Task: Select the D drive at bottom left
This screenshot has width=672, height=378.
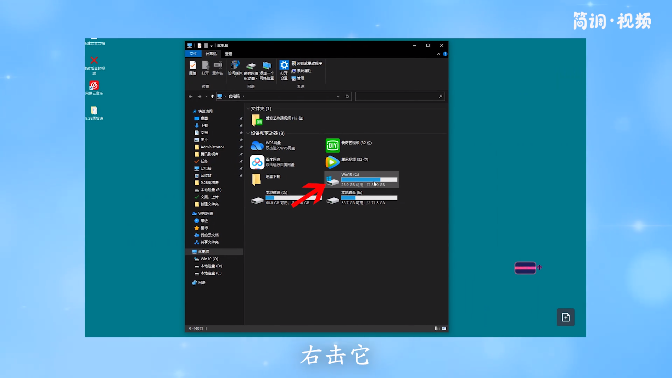Action: (286, 198)
